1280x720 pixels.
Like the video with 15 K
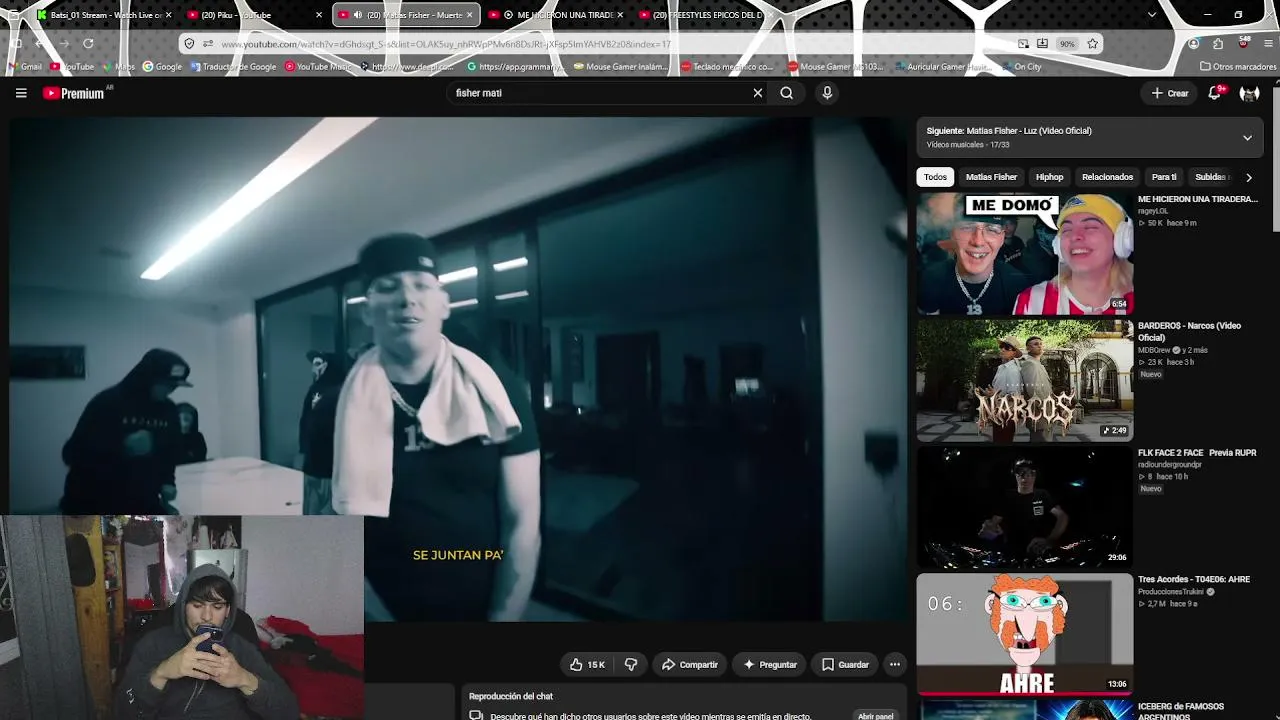point(587,664)
